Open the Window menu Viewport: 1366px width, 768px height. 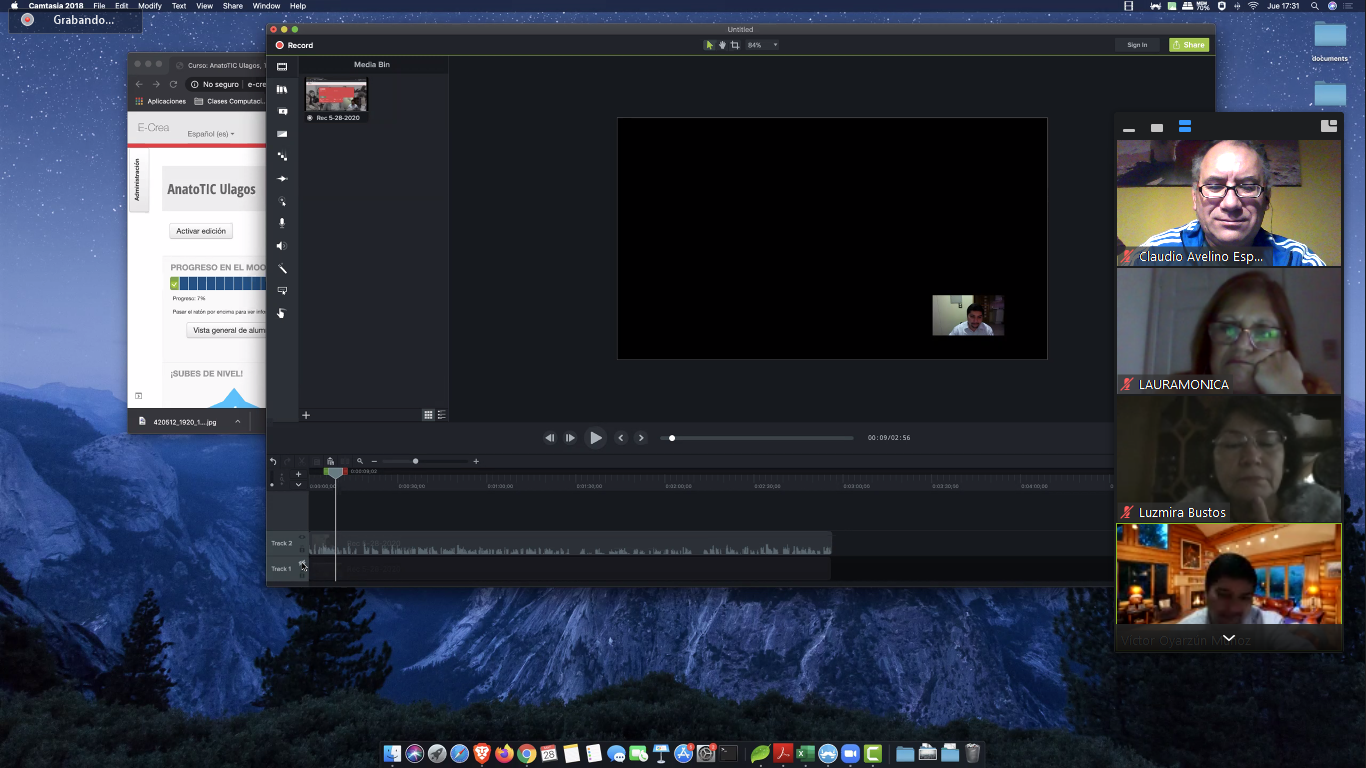[266, 6]
